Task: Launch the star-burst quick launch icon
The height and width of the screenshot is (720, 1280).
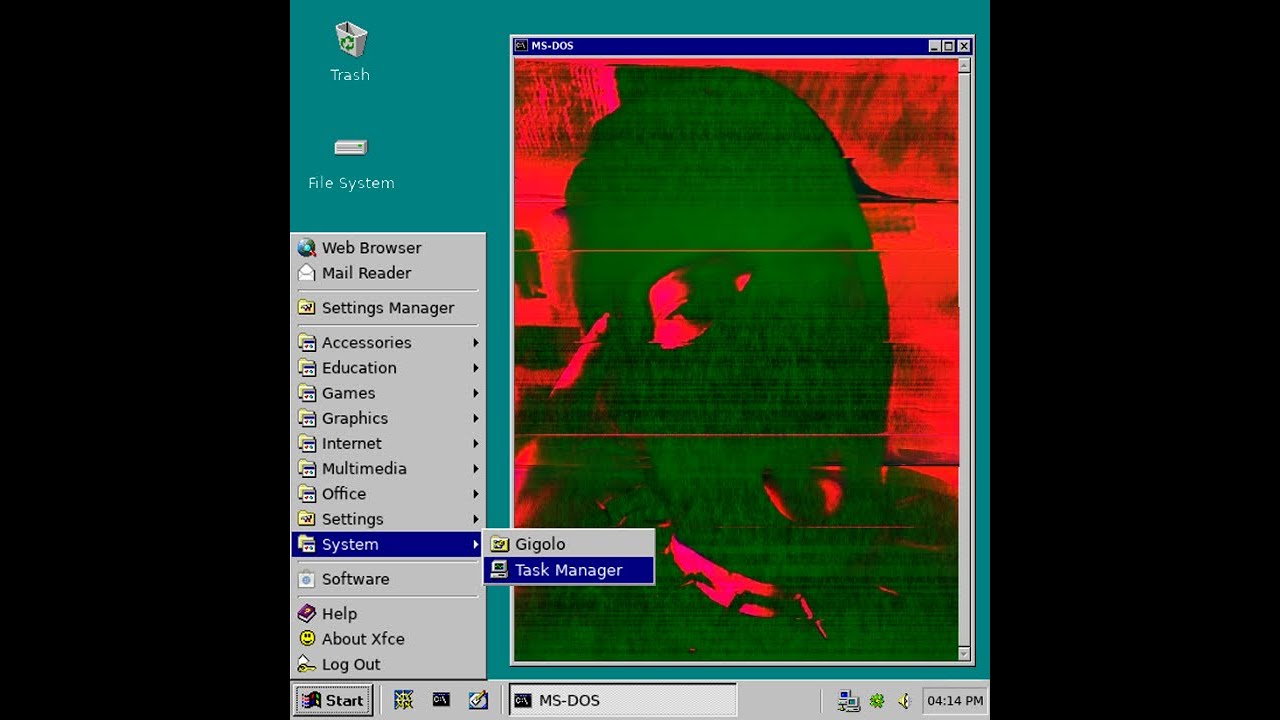Action: 403,700
